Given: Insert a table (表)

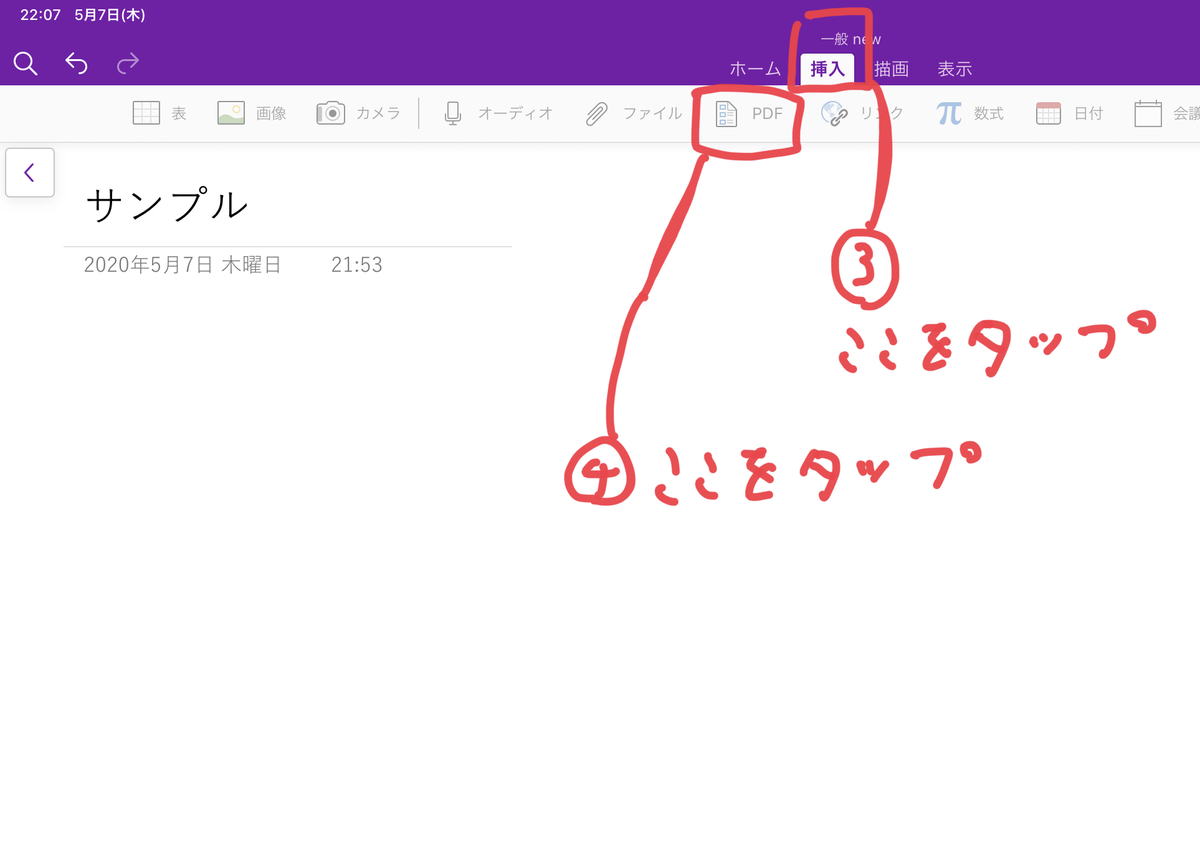Looking at the screenshot, I should 160,113.
